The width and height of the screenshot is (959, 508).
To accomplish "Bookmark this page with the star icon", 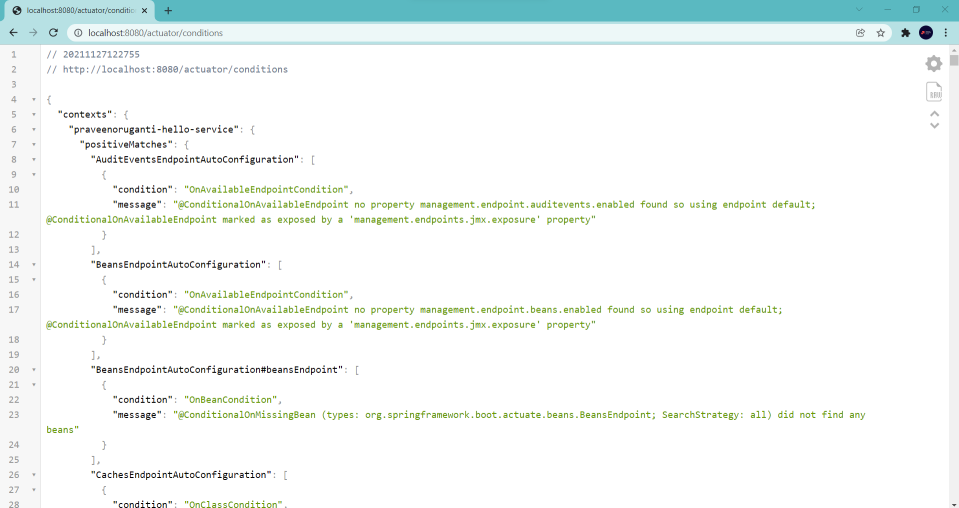I will click(881, 33).
